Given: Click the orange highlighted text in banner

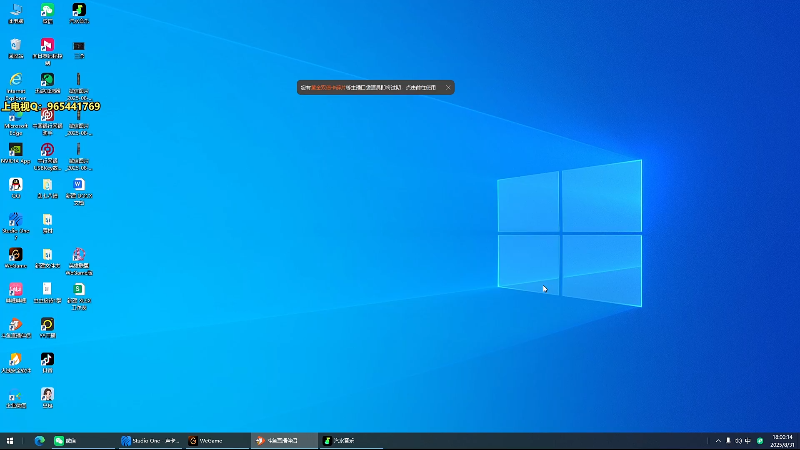Looking at the screenshot, I should coord(328,87).
